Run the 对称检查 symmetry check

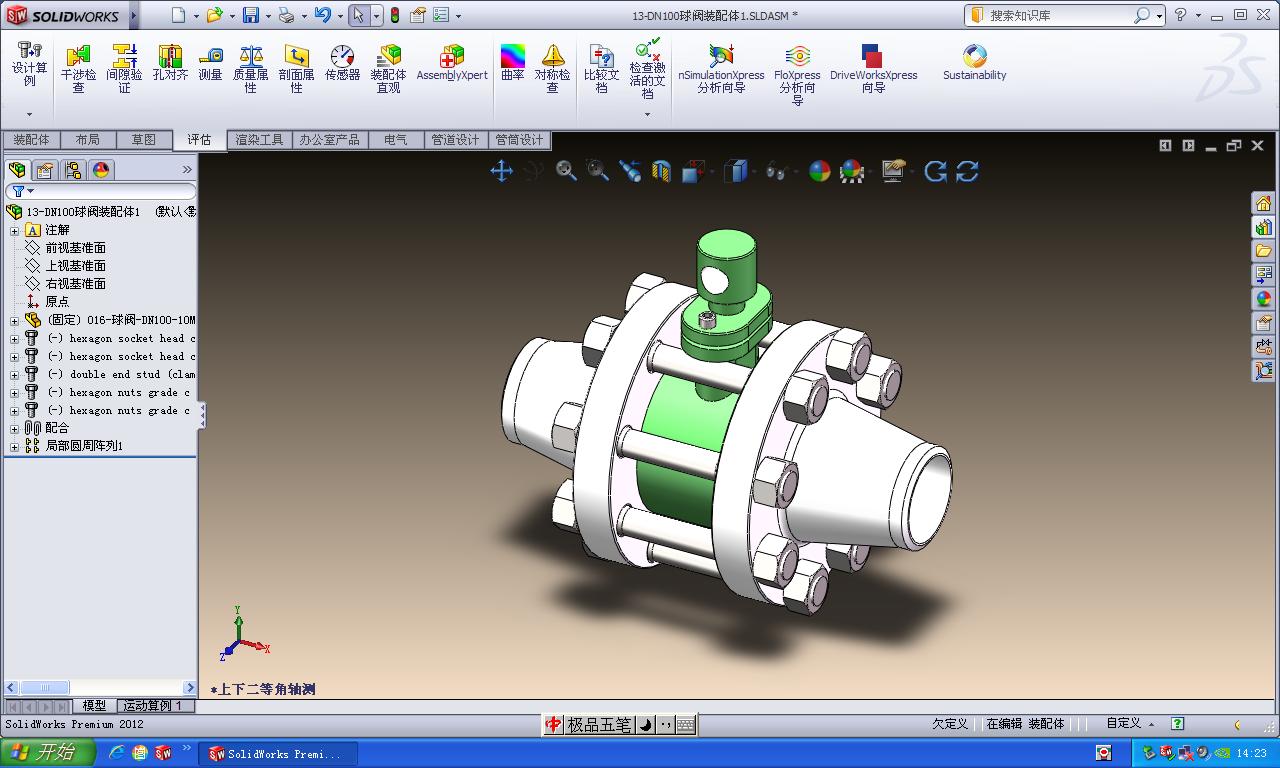coord(552,68)
